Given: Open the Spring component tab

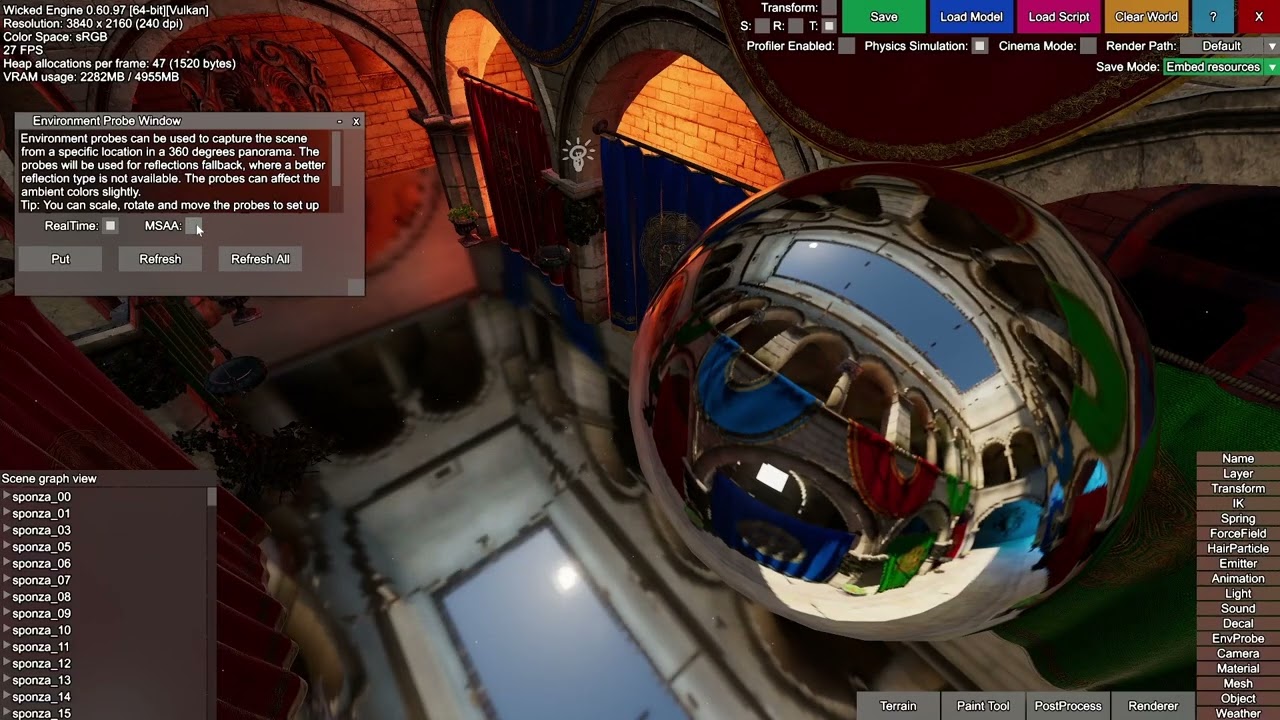Looking at the screenshot, I should [1238, 519].
